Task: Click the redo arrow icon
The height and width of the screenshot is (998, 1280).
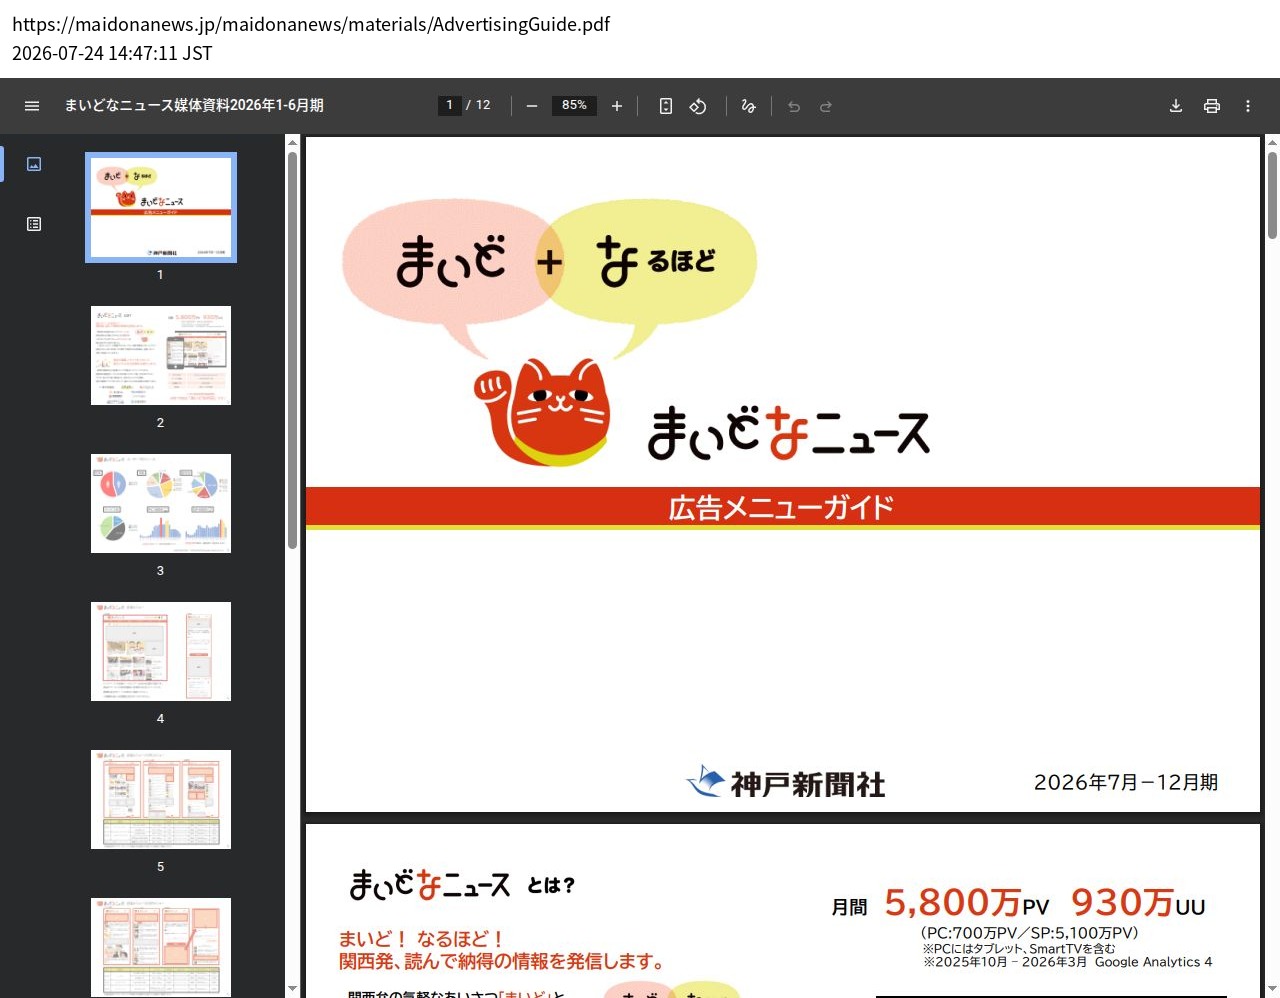Action: tap(826, 106)
